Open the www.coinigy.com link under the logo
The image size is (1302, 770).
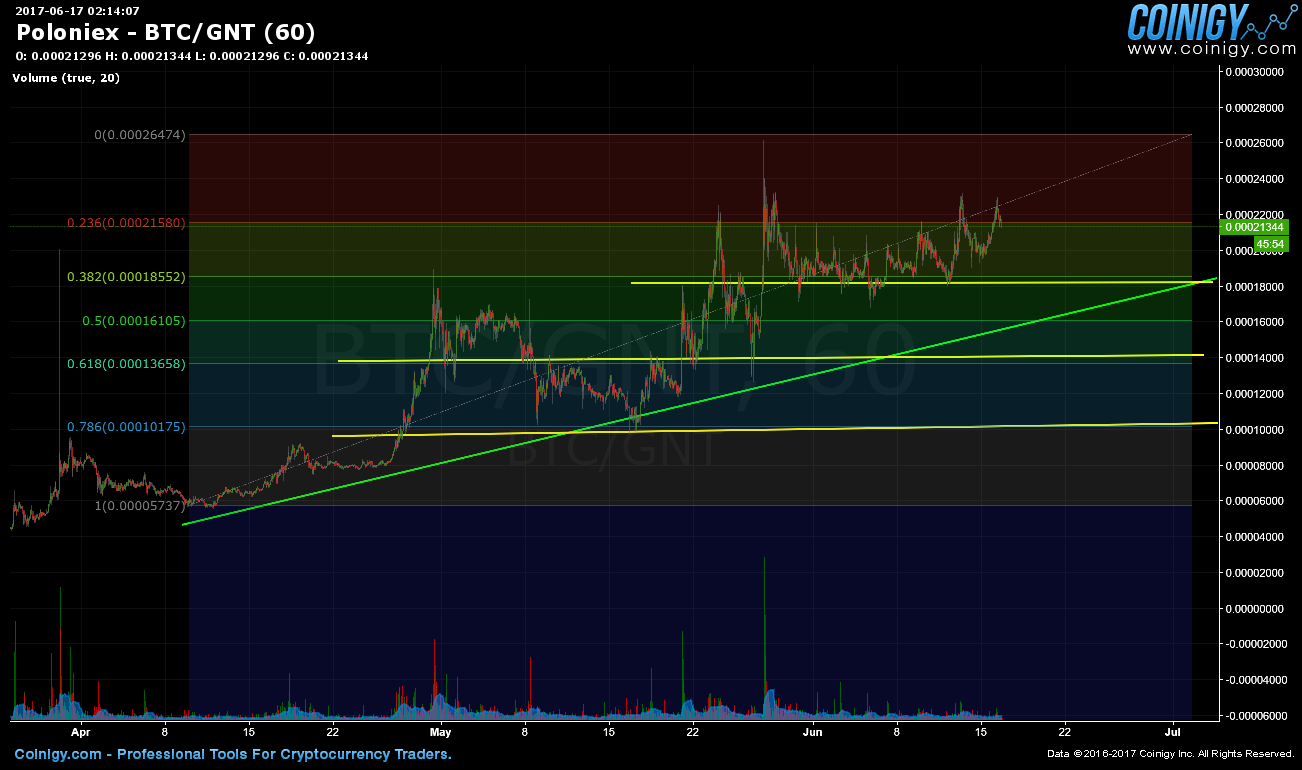tap(1211, 48)
